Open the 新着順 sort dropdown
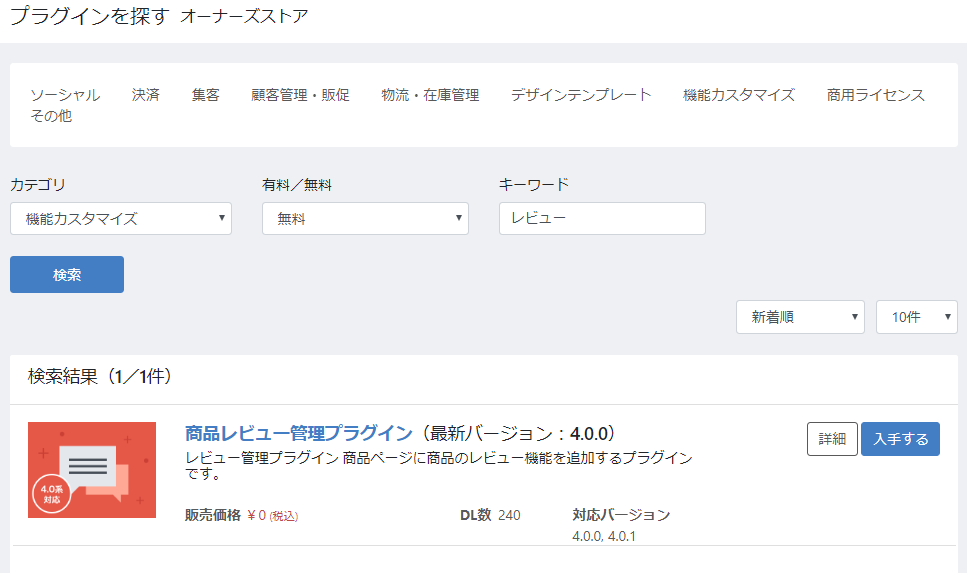 tap(800, 317)
